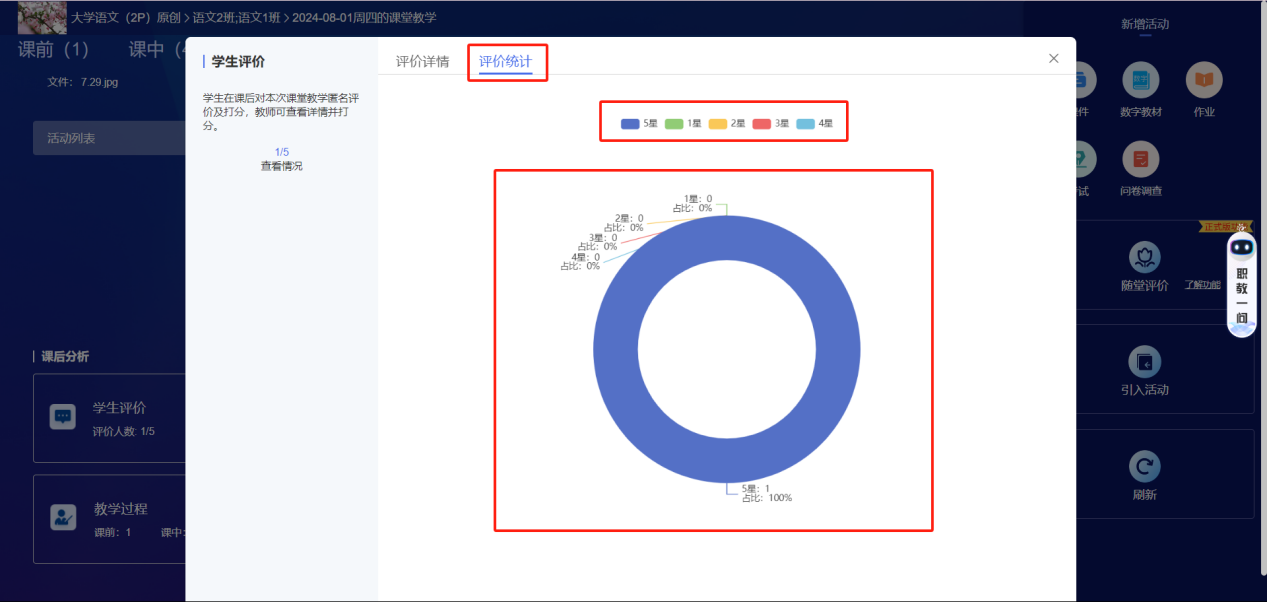
Task: Click the 教学过程 card icon
Action: [x=63, y=517]
